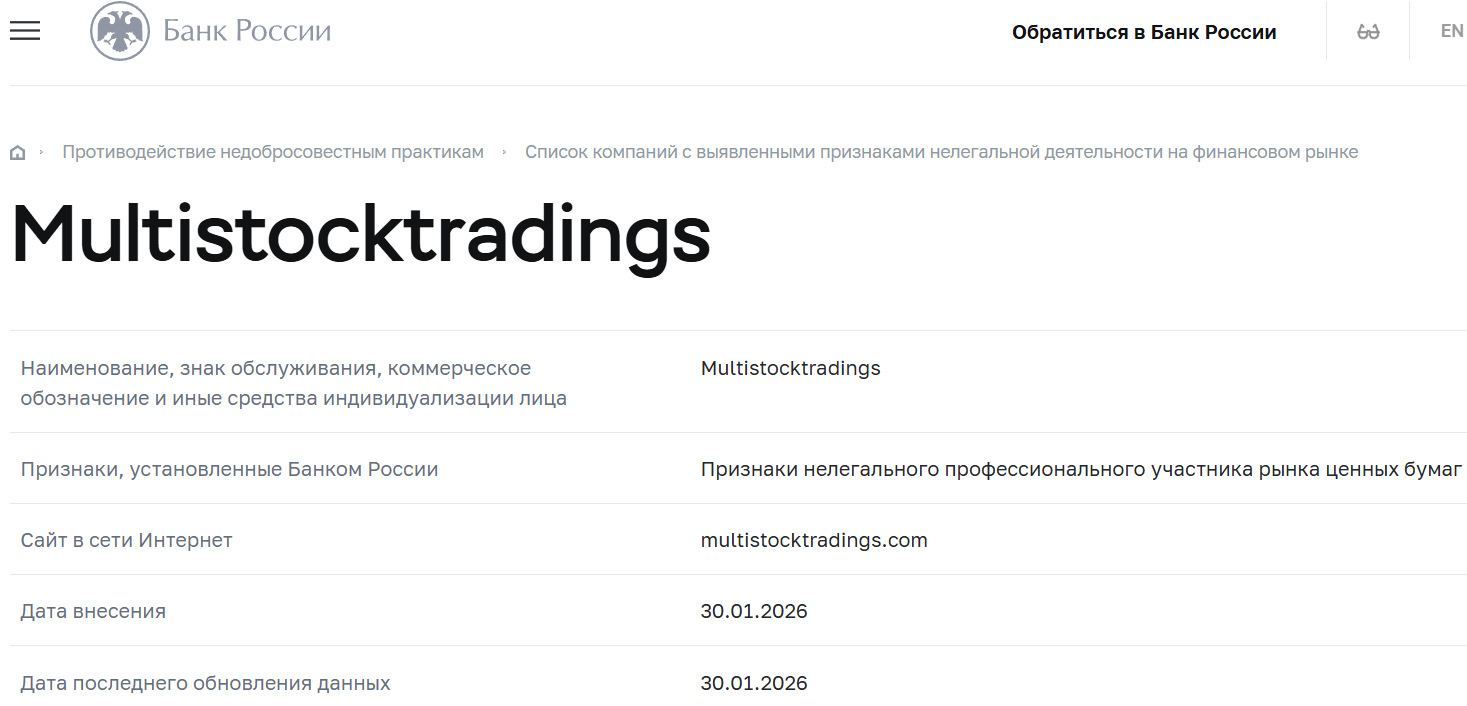This screenshot has width=1467, height=706.
Task: Click the 'Дата внесения' row label
Action: [93, 611]
